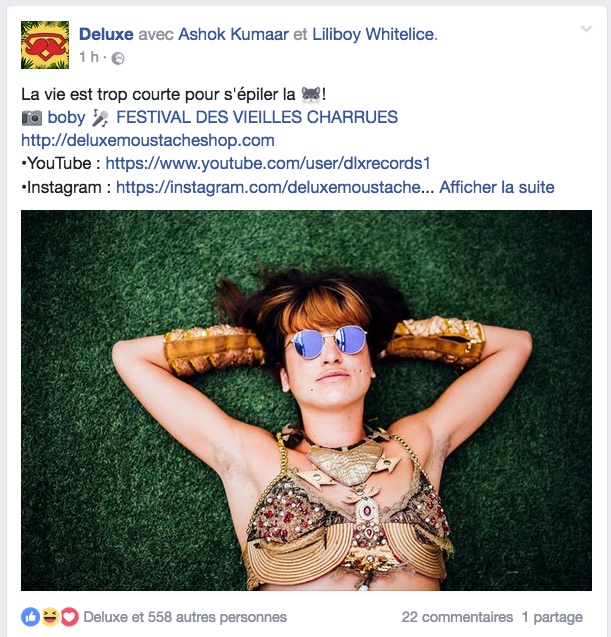Expand post text with Afficher la suite
This screenshot has width=611, height=637.
pos(496,187)
